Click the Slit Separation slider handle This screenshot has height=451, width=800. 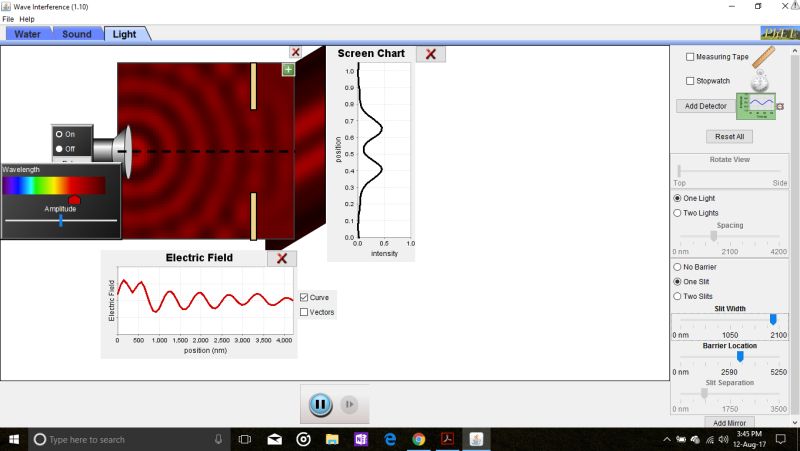704,393
